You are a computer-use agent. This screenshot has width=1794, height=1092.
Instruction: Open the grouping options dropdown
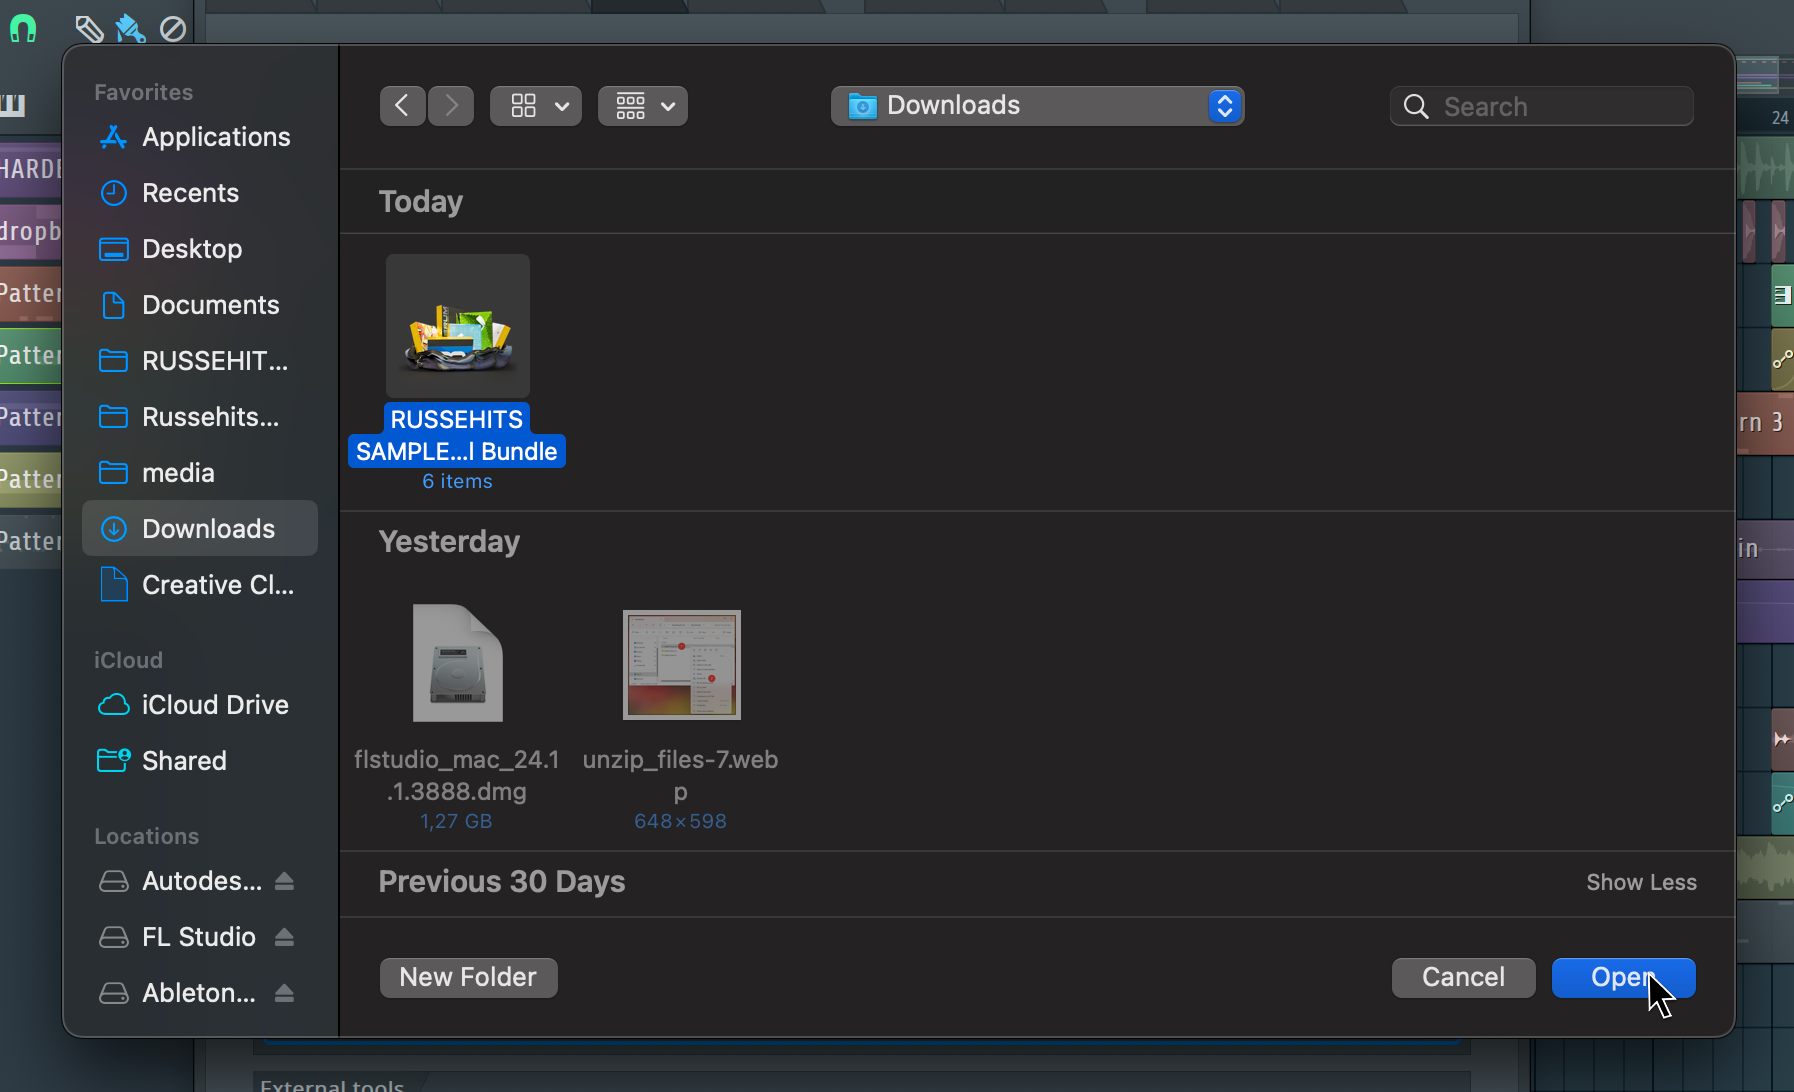(642, 106)
